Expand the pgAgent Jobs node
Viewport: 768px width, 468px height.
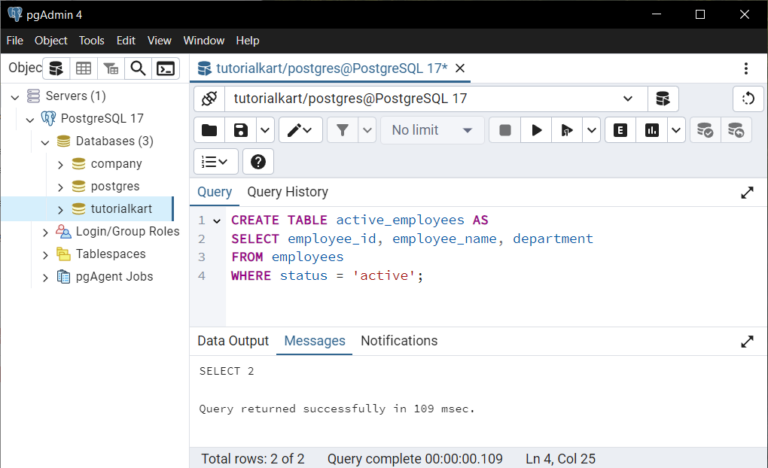tap(45, 277)
